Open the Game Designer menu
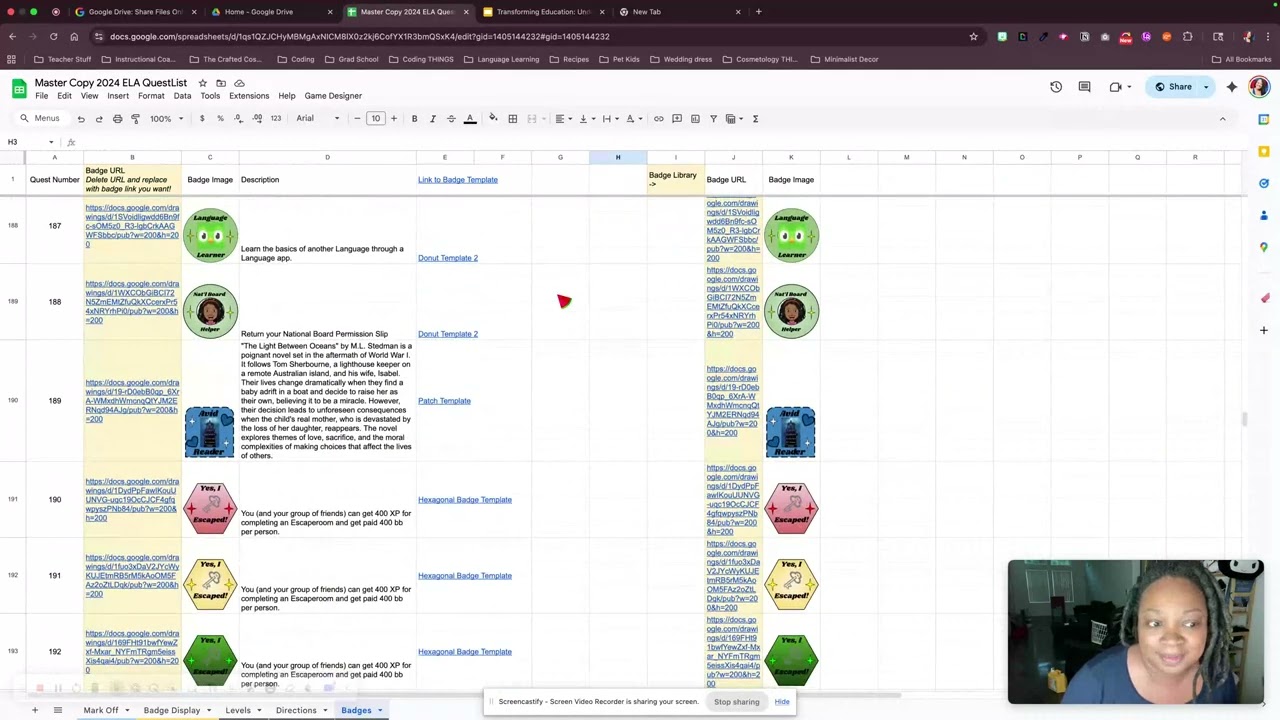This screenshot has width=1280, height=720. 333,96
